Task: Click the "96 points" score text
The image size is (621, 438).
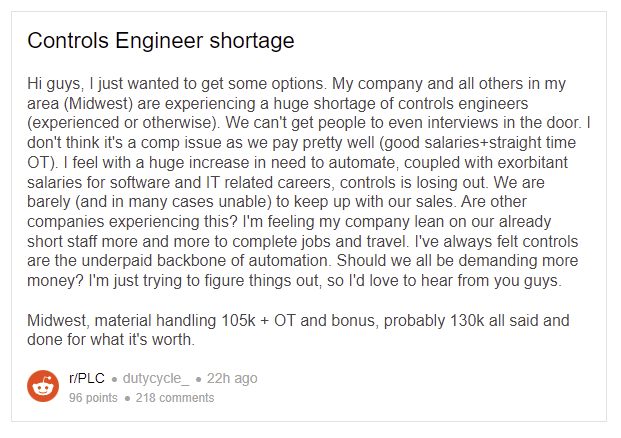Action: tap(94, 398)
